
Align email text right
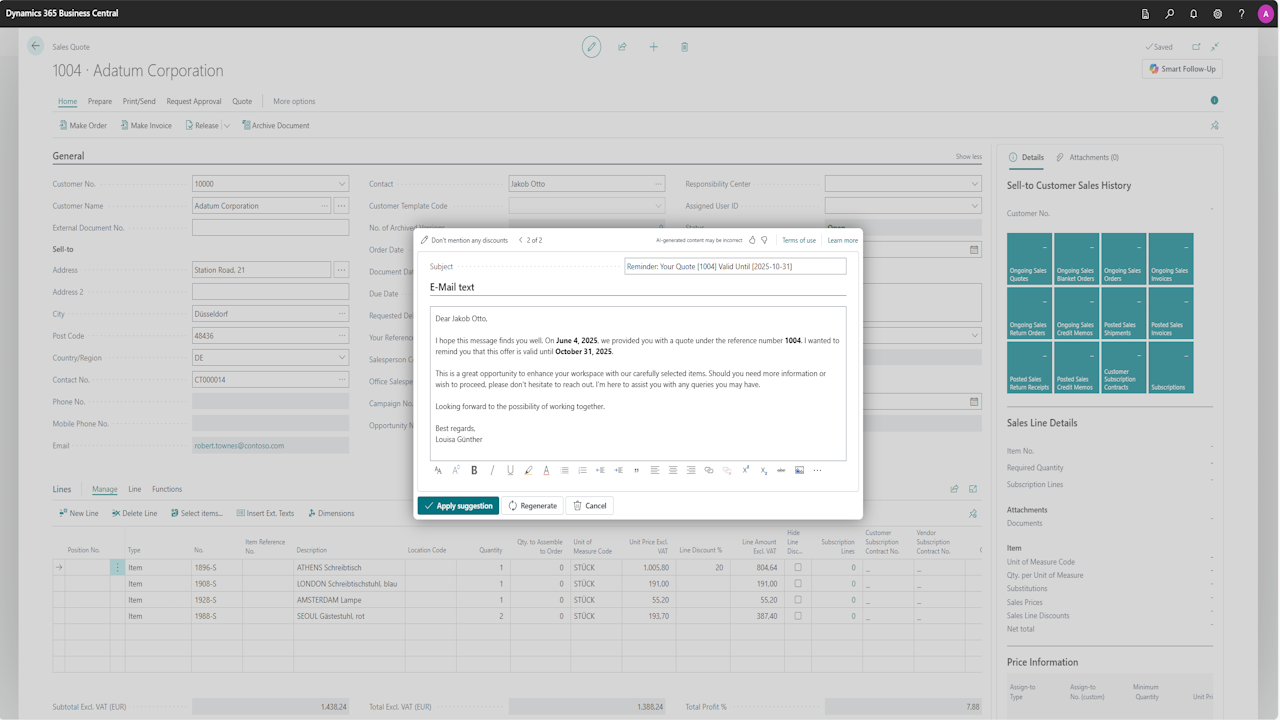point(691,470)
